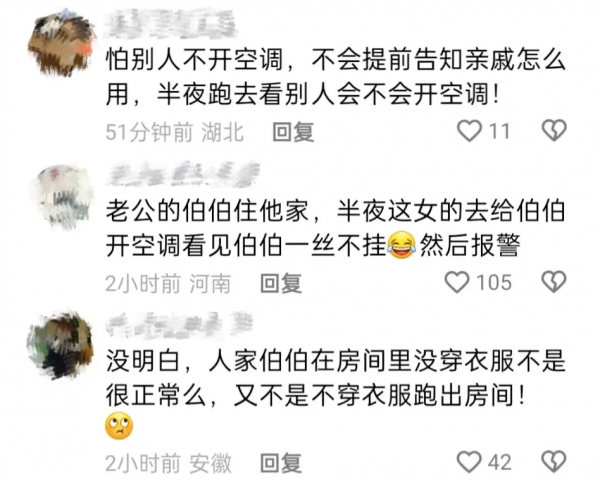Reply to the 51分钟前 湖北 comment

coord(293,132)
